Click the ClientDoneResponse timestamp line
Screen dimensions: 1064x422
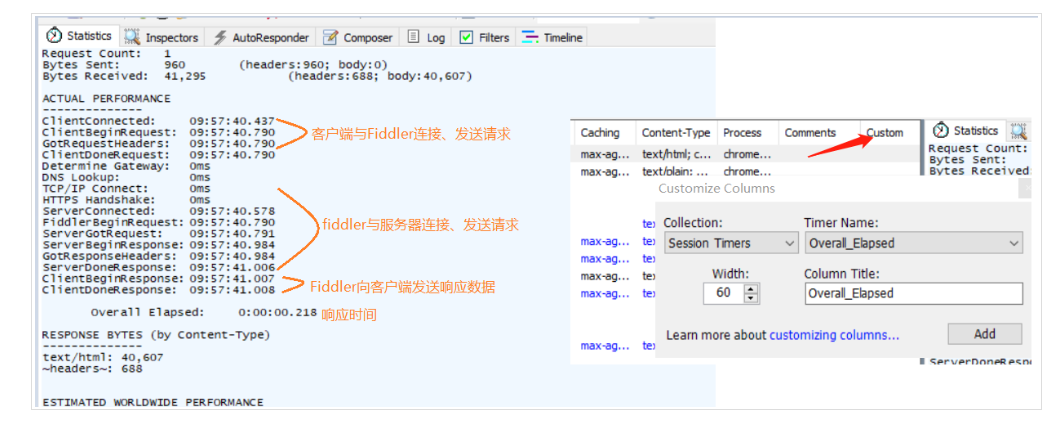(158, 290)
